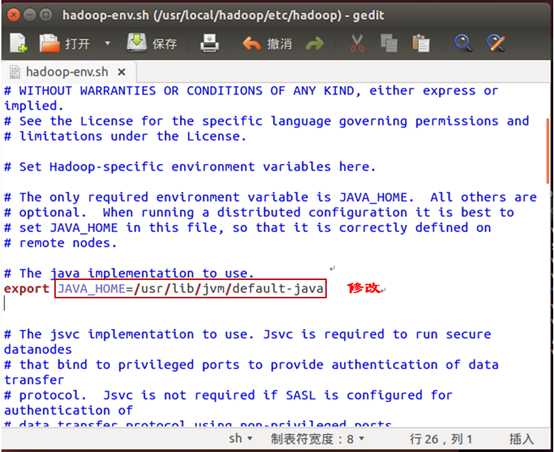Click the 行 26, 列 1 cursor position

(x=441, y=439)
